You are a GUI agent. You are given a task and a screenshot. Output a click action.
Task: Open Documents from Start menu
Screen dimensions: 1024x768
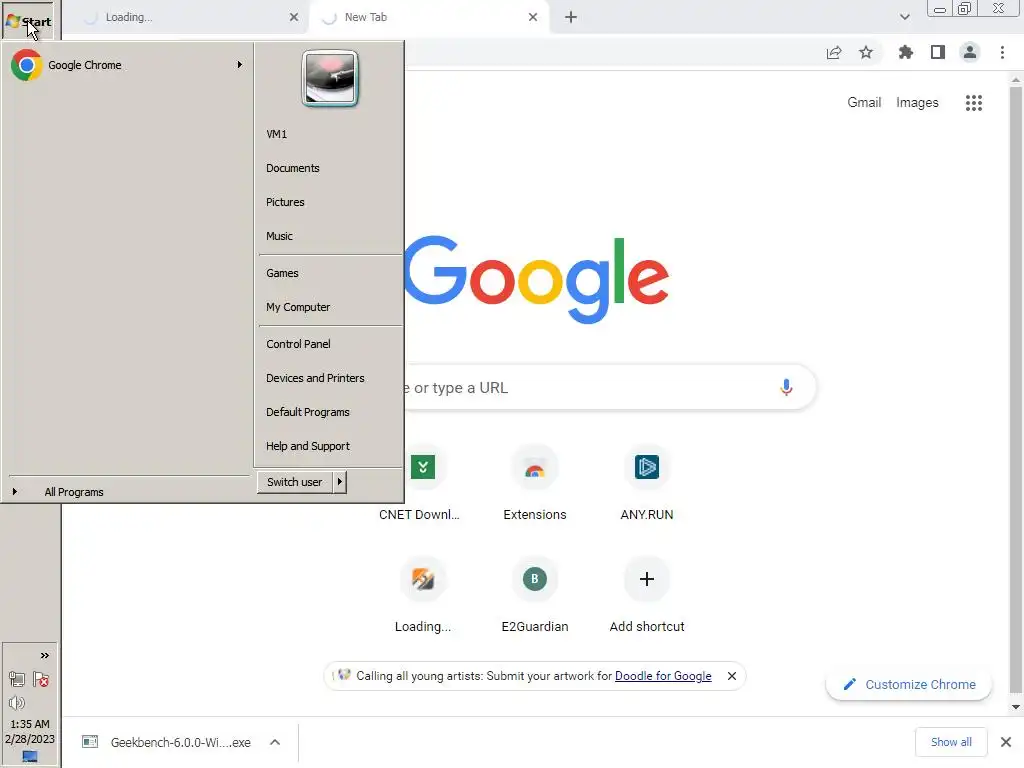click(293, 168)
